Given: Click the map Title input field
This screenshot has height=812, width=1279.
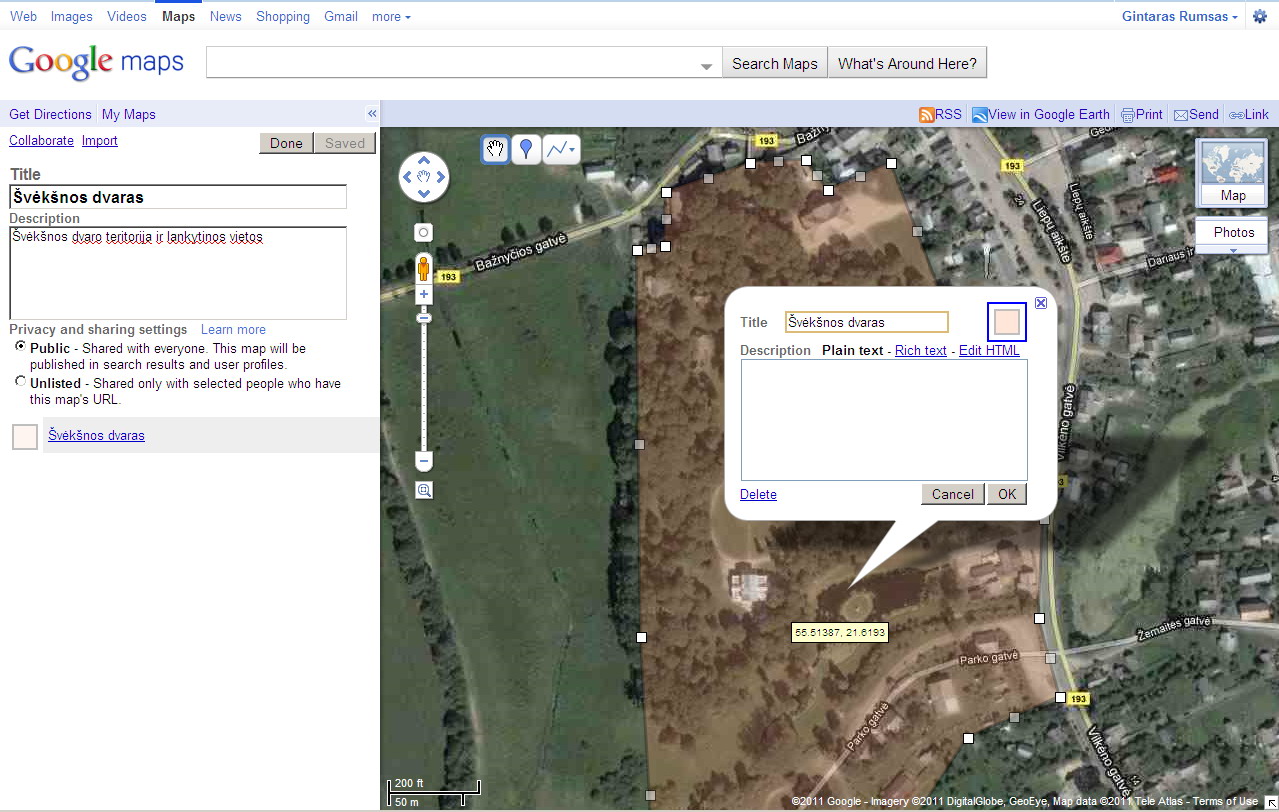Looking at the screenshot, I should point(178,197).
